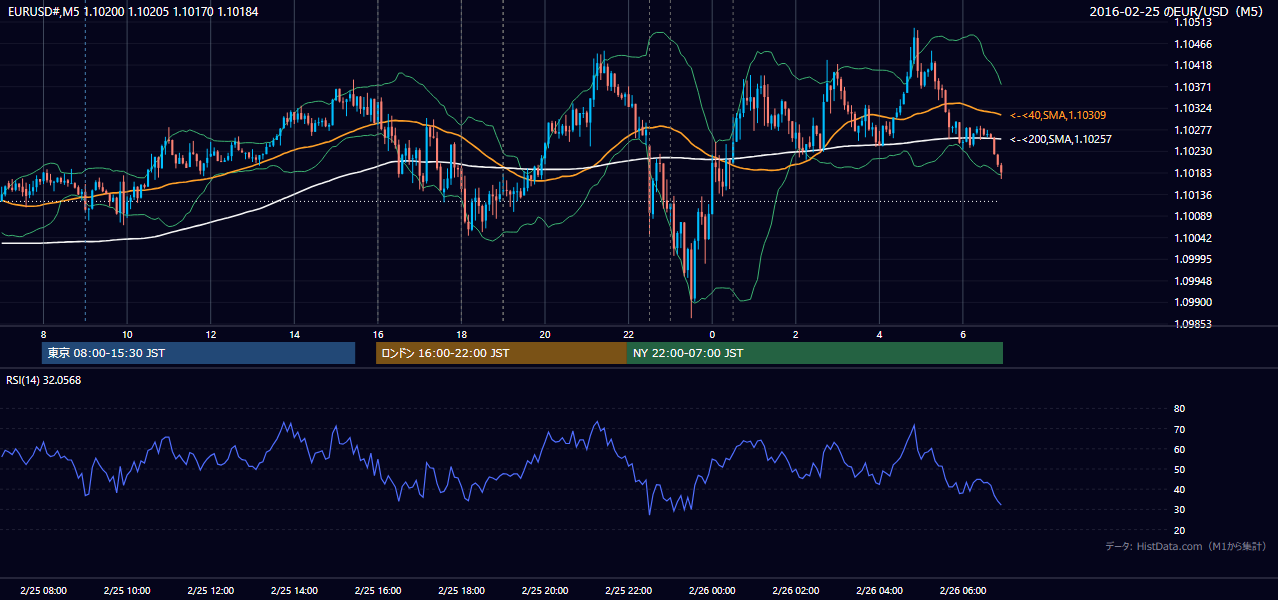Click price level 1.09853 on axis
The width and height of the screenshot is (1278, 600).
(x=1193, y=324)
